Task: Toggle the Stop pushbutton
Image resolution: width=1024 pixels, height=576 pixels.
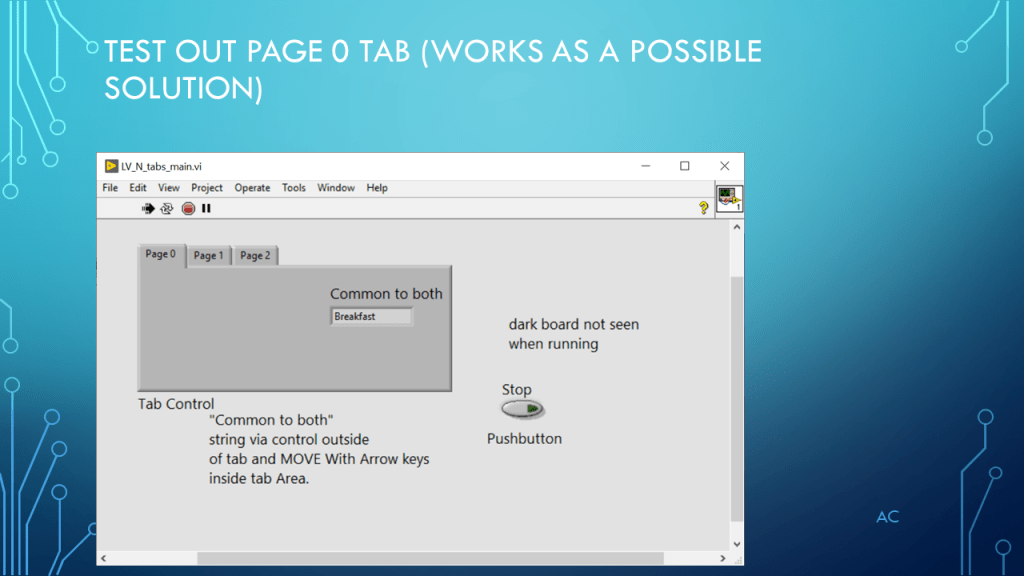Action: click(x=523, y=409)
